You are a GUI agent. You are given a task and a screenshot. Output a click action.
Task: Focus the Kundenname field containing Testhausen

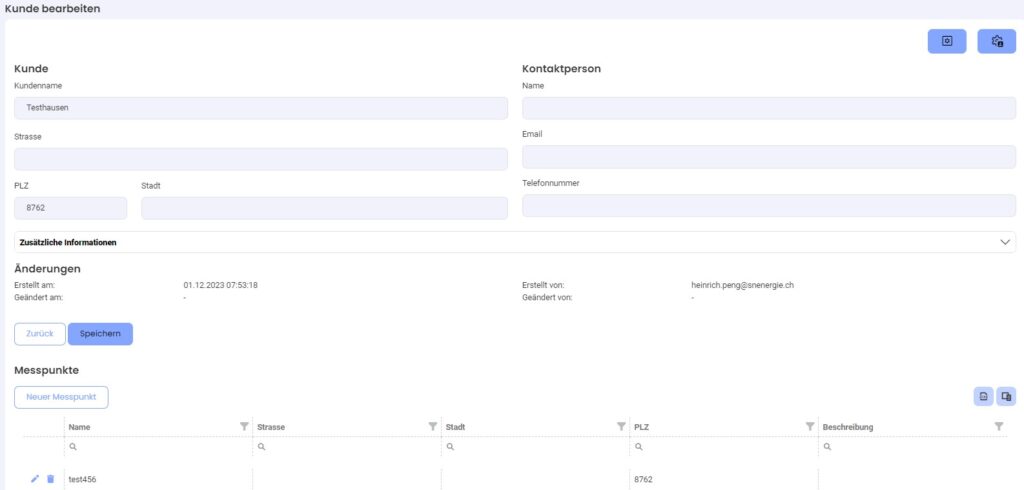tap(261, 108)
